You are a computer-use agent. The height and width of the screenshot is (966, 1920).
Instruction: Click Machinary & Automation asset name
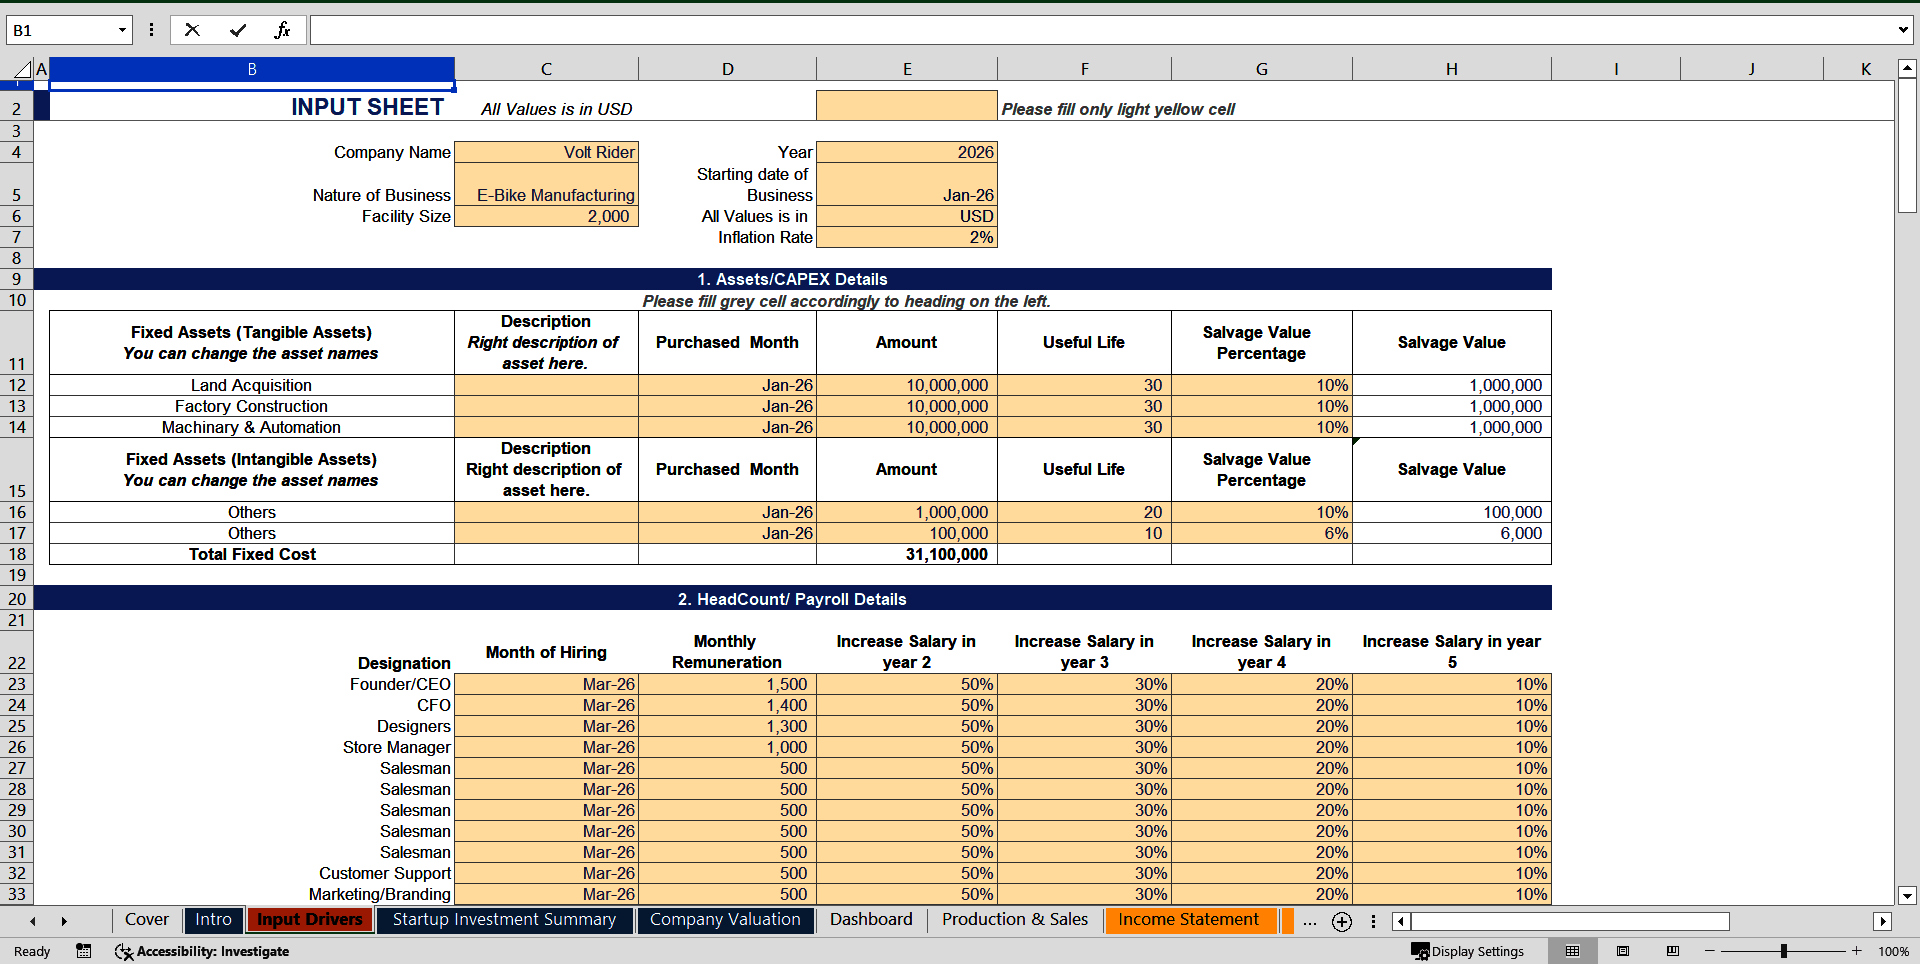coord(251,427)
